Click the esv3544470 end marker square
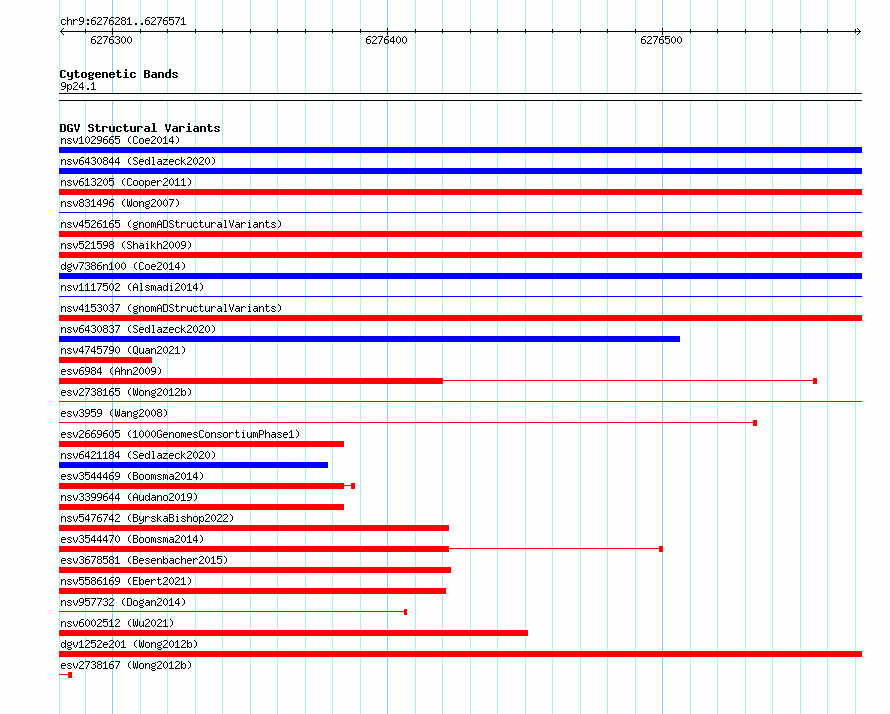The height and width of the screenshot is (714, 890). pyautogui.click(x=661, y=549)
